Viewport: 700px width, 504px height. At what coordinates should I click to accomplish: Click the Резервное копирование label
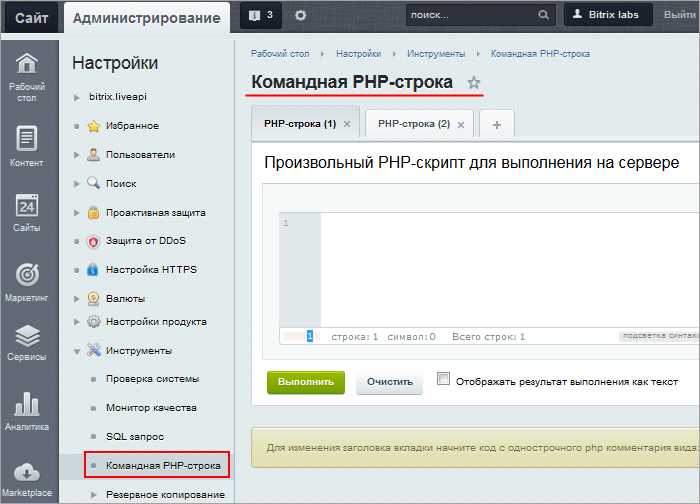pyautogui.click(x=165, y=495)
